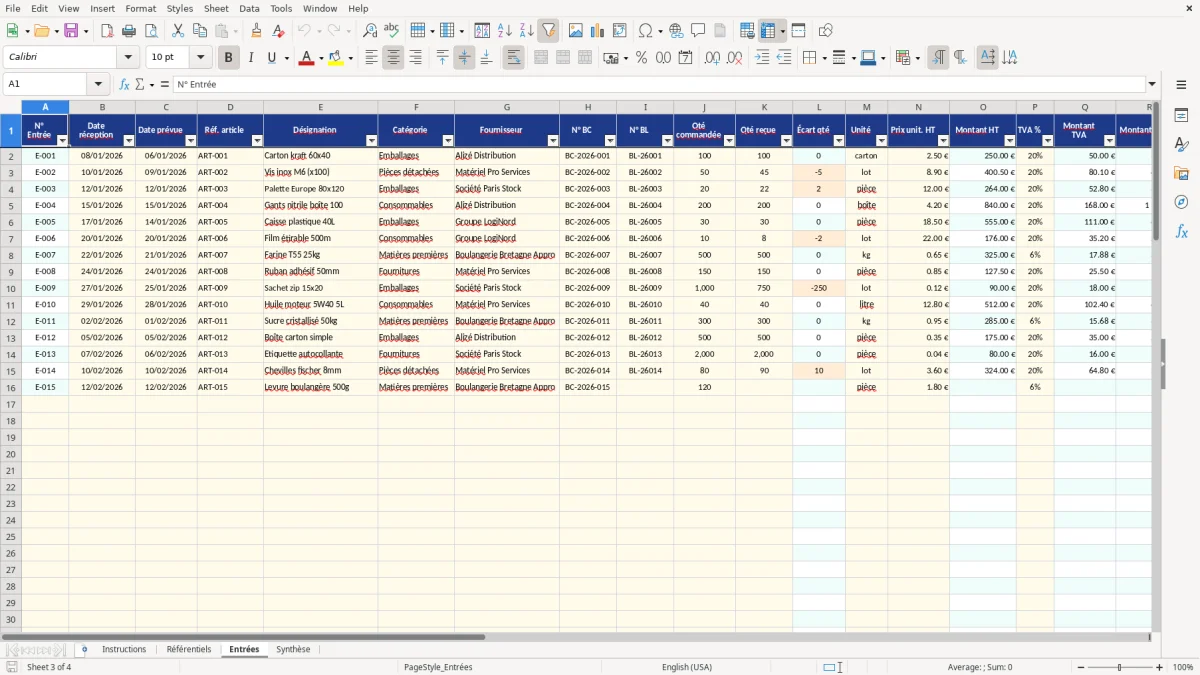The image size is (1200, 675).
Task: Open Print Preview
Action: coord(149,31)
